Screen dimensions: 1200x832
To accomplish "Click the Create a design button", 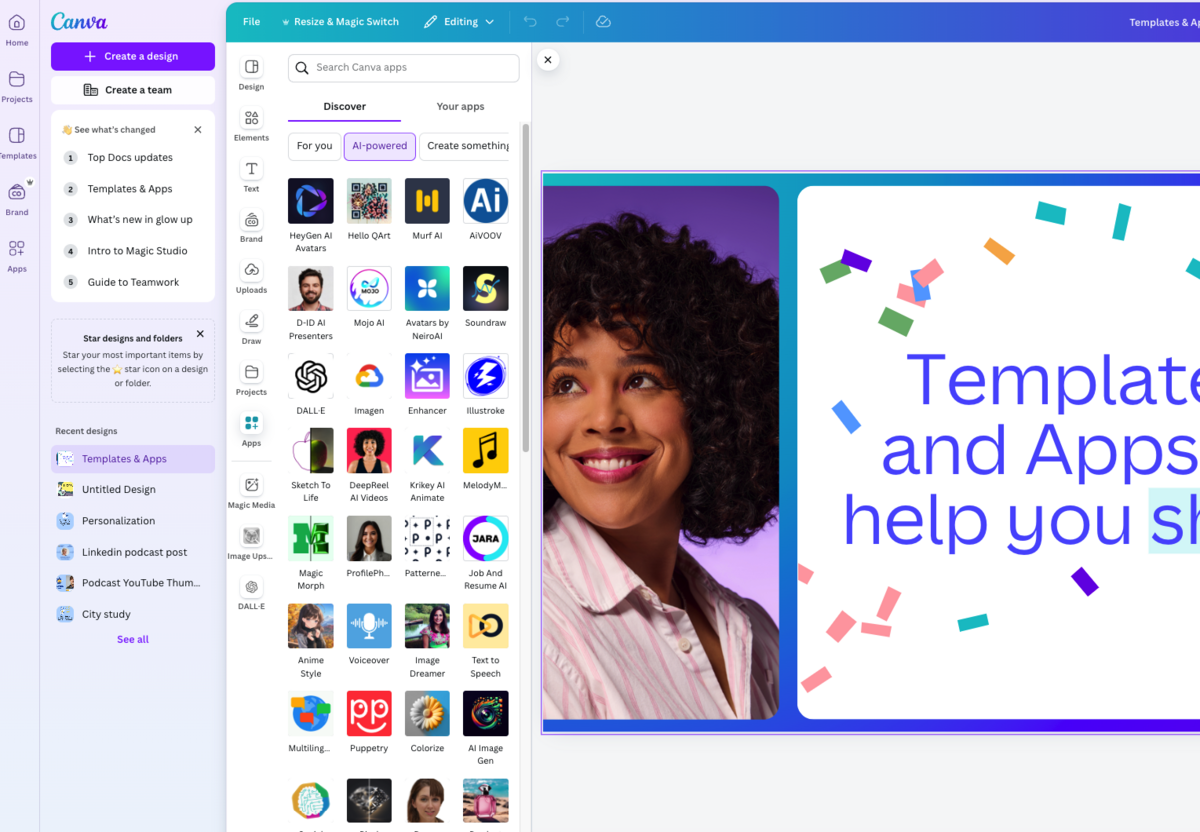I will [133, 56].
